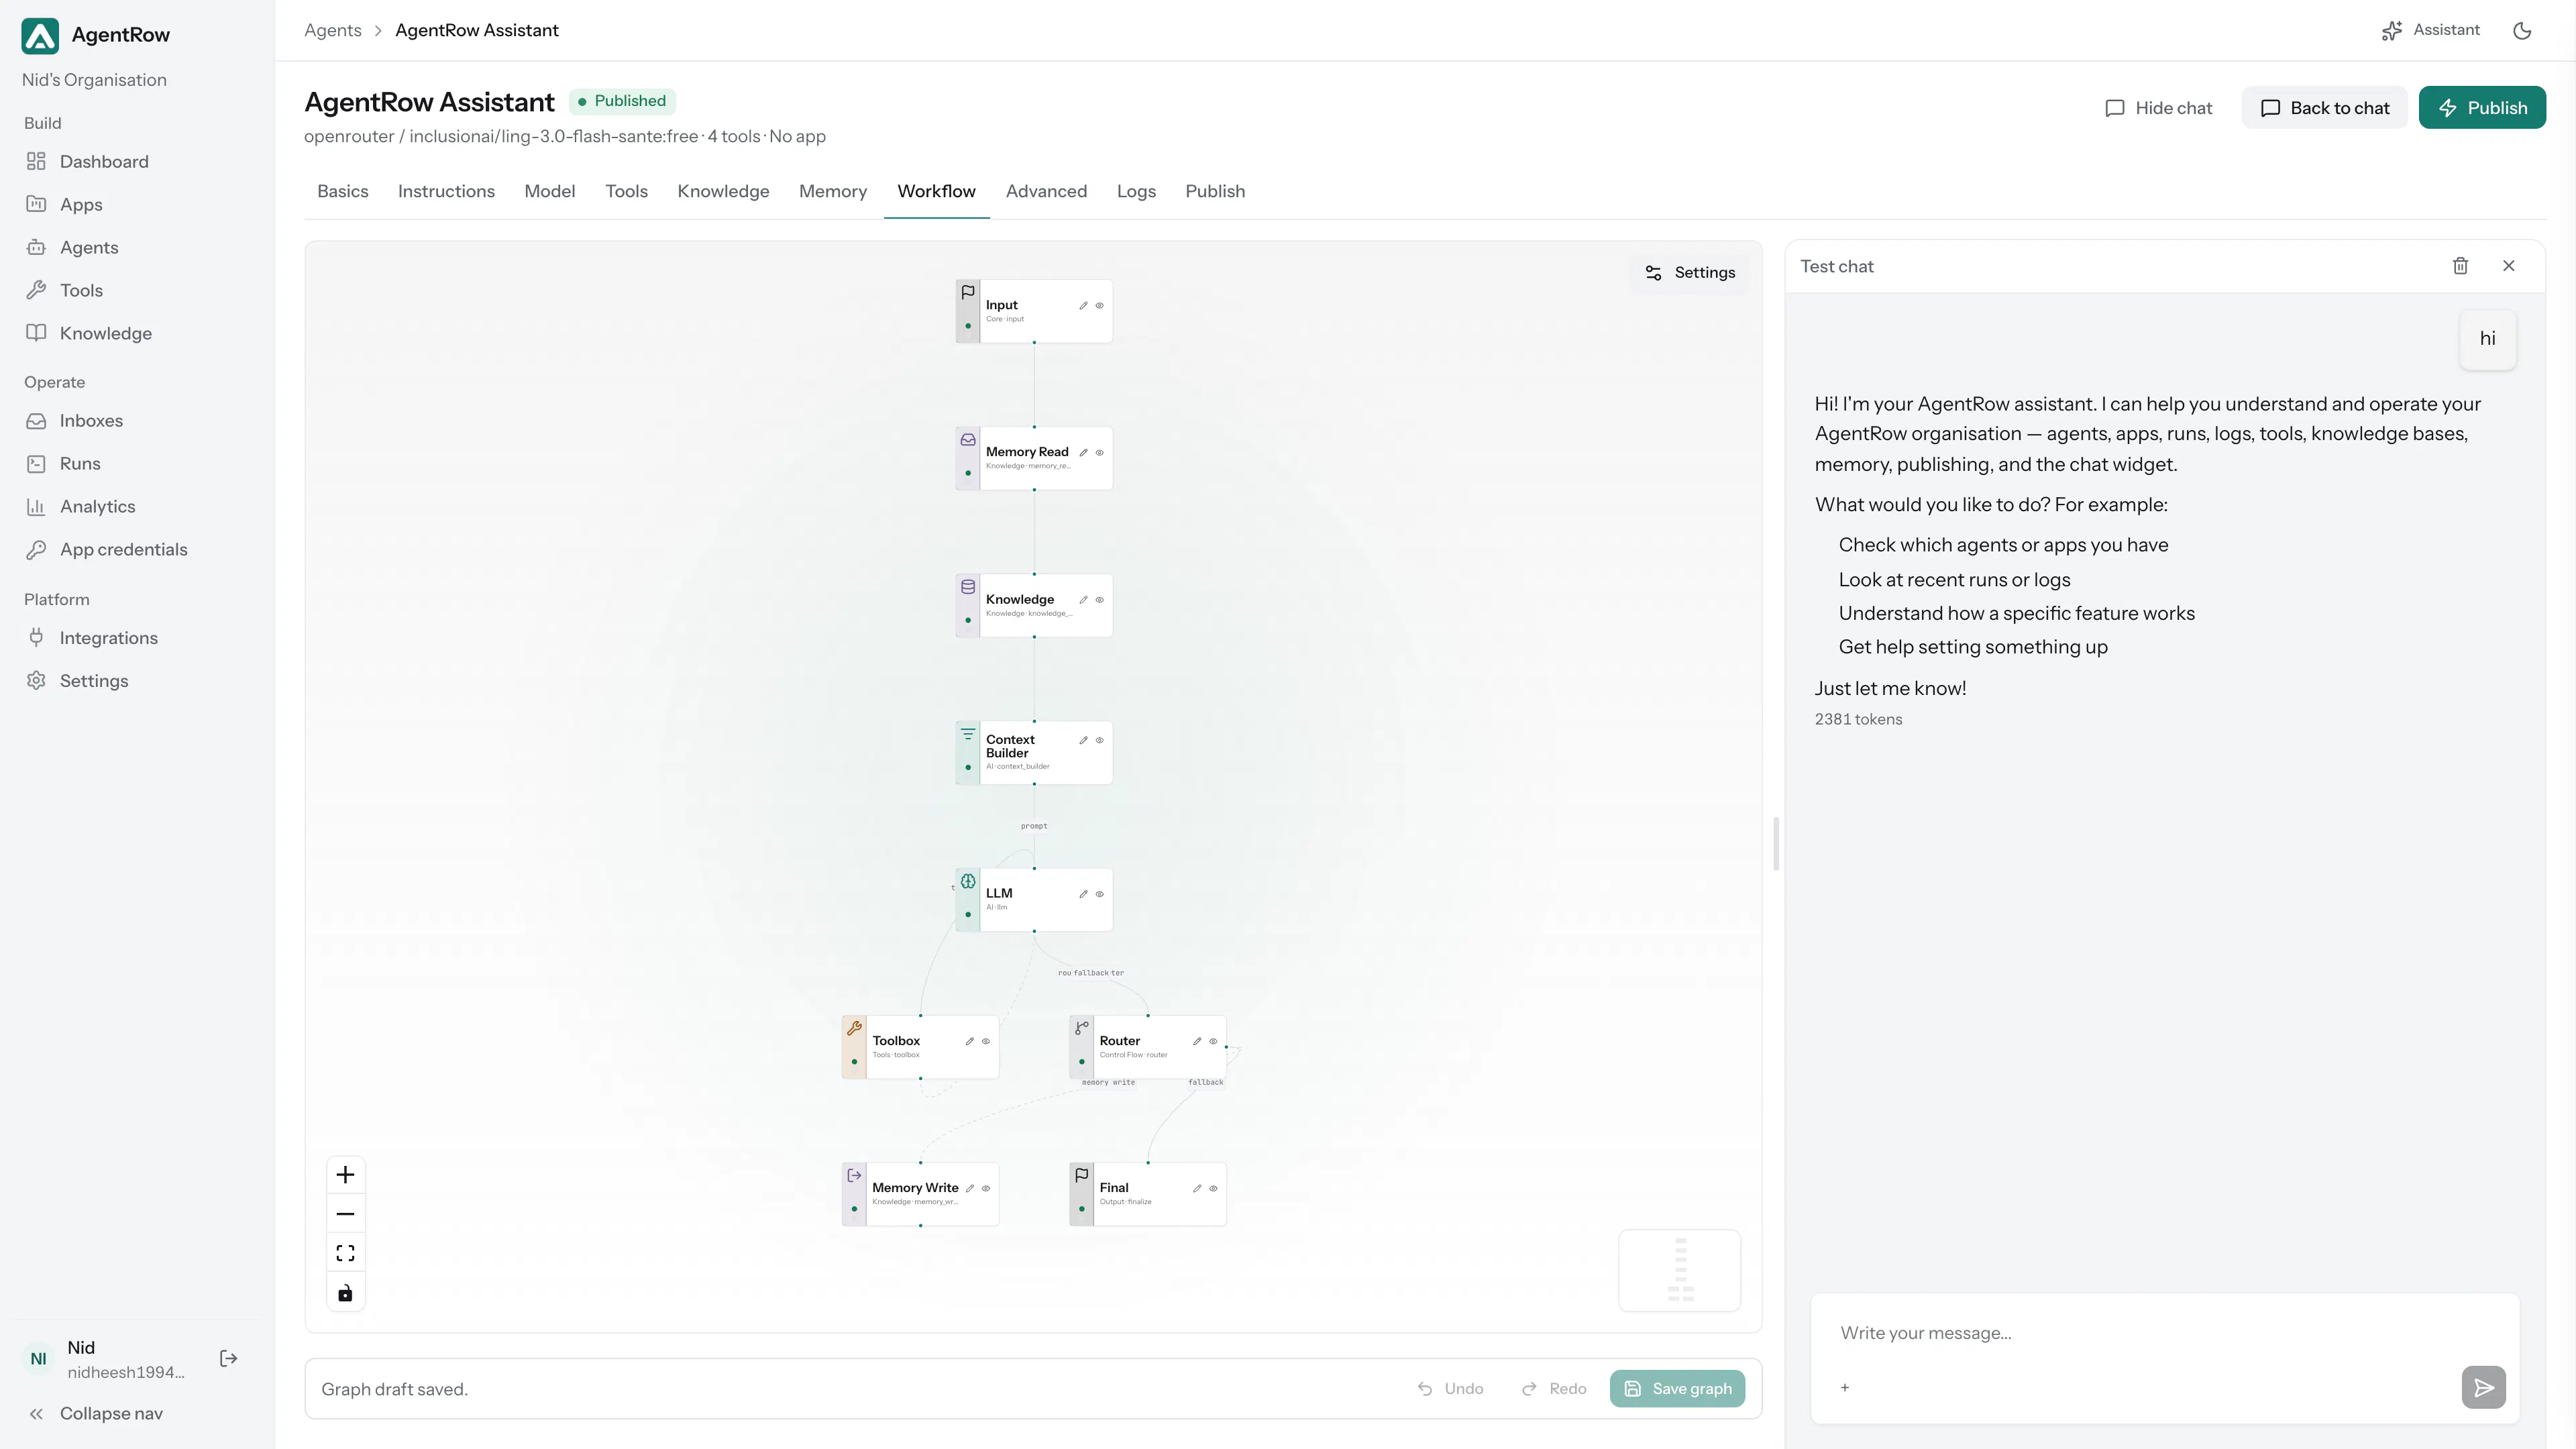2576x1449 pixels.
Task: Send the chat message
Action: tap(2483, 1388)
